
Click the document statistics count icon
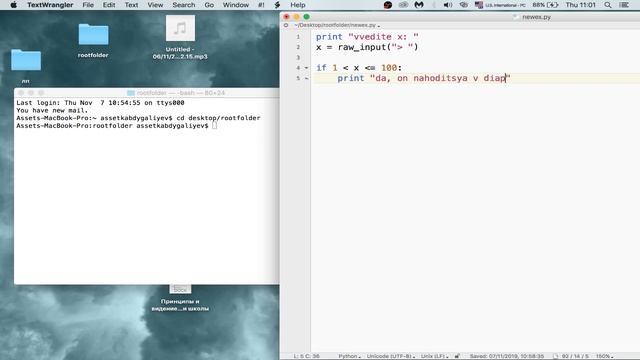pos(556,356)
